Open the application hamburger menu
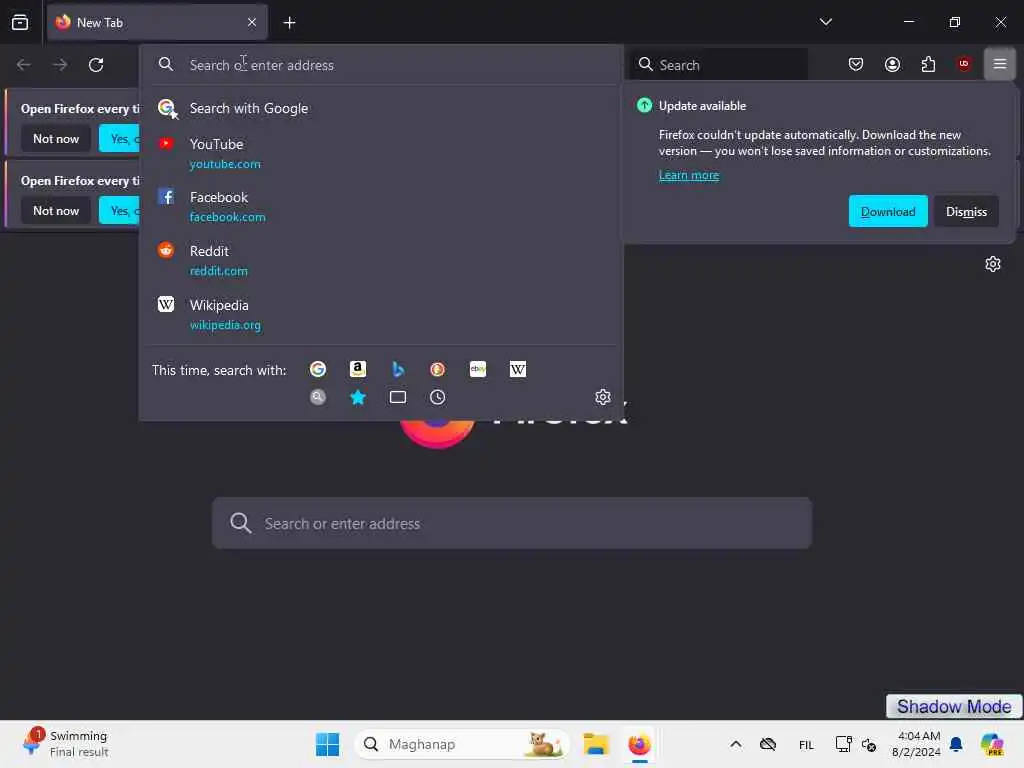The width and height of the screenshot is (1024, 768). click(x=1000, y=64)
